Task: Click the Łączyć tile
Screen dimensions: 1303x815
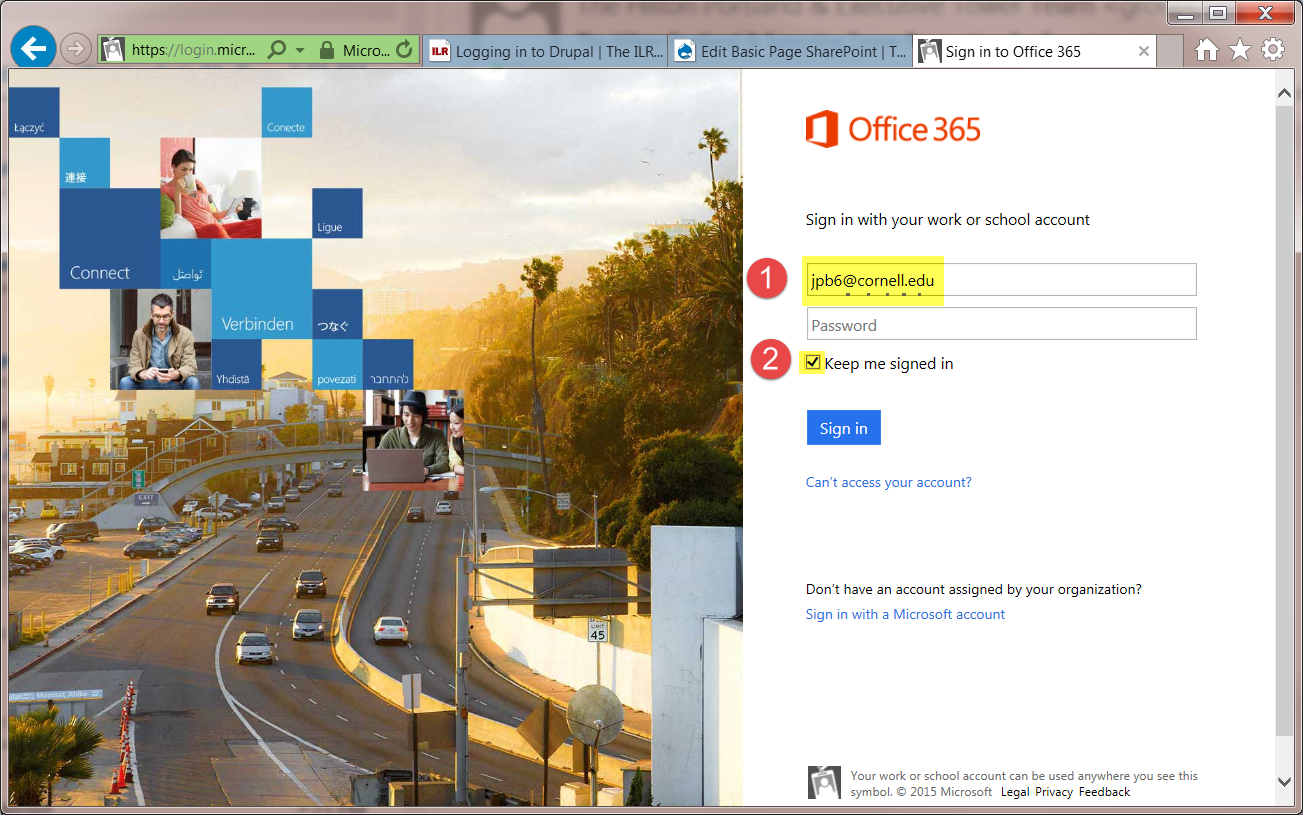Action: click(x=34, y=112)
